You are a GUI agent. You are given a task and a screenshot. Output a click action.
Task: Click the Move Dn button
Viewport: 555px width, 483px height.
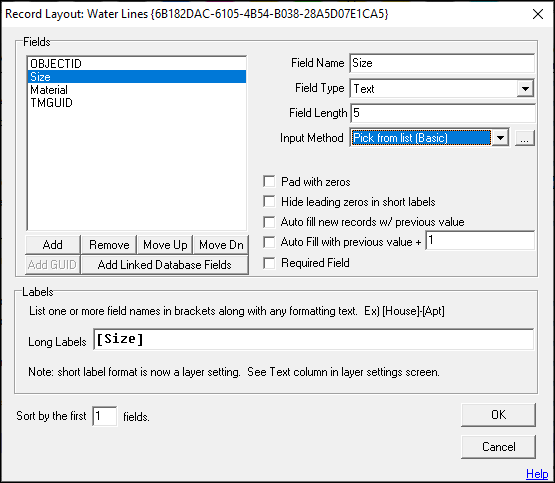coord(221,245)
